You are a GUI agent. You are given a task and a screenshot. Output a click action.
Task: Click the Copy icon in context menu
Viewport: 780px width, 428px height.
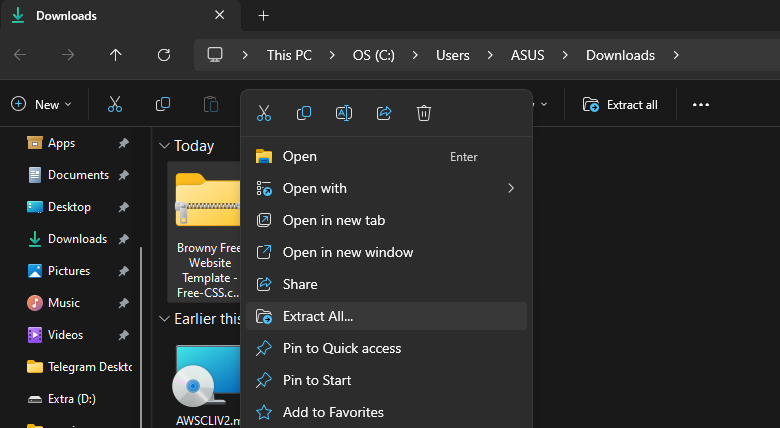click(304, 113)
